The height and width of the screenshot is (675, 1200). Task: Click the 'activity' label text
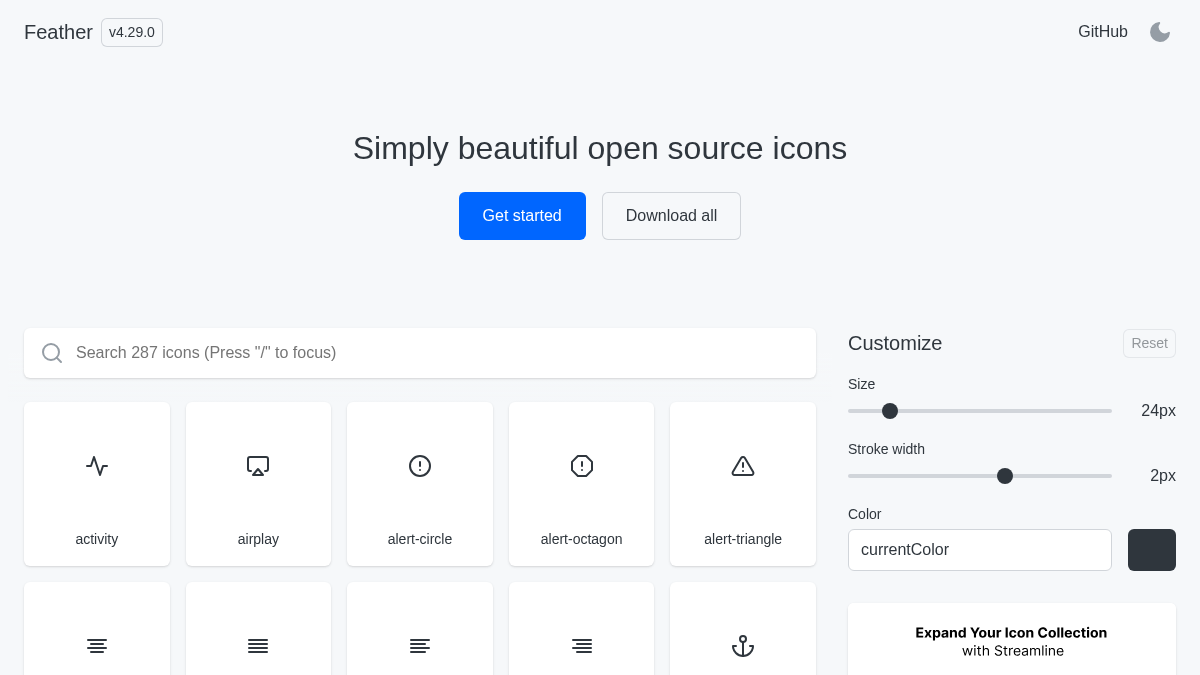97,539
